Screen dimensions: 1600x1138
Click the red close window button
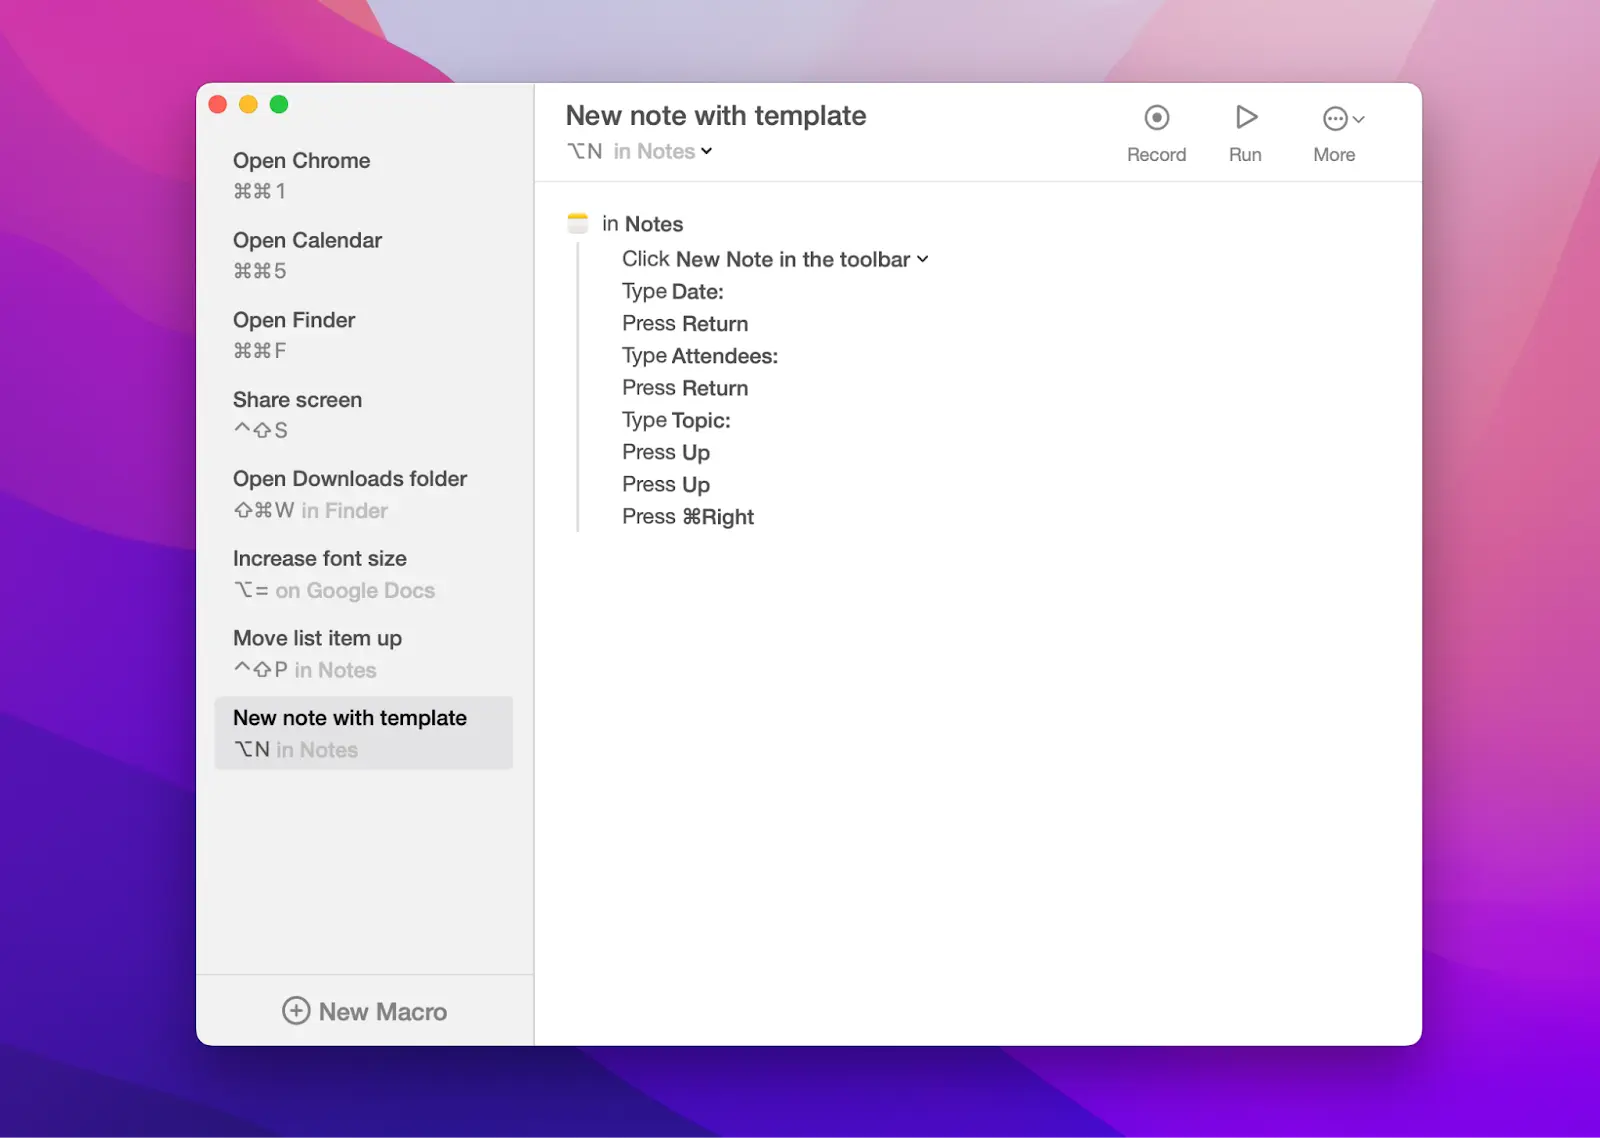pyautogui.click(x=218, y=104)
